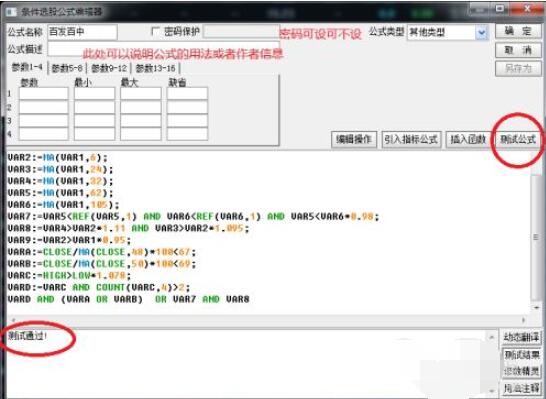Click the 确定 button
The image size is (546, 399).
coord(518,32)
